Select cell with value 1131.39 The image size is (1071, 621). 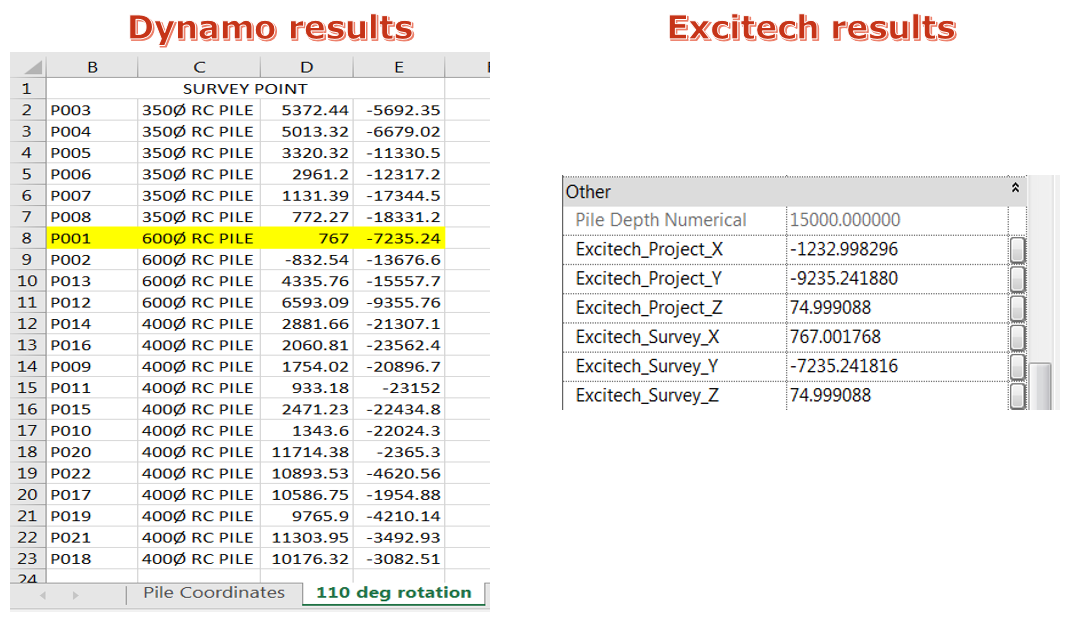tap(307, 195)
